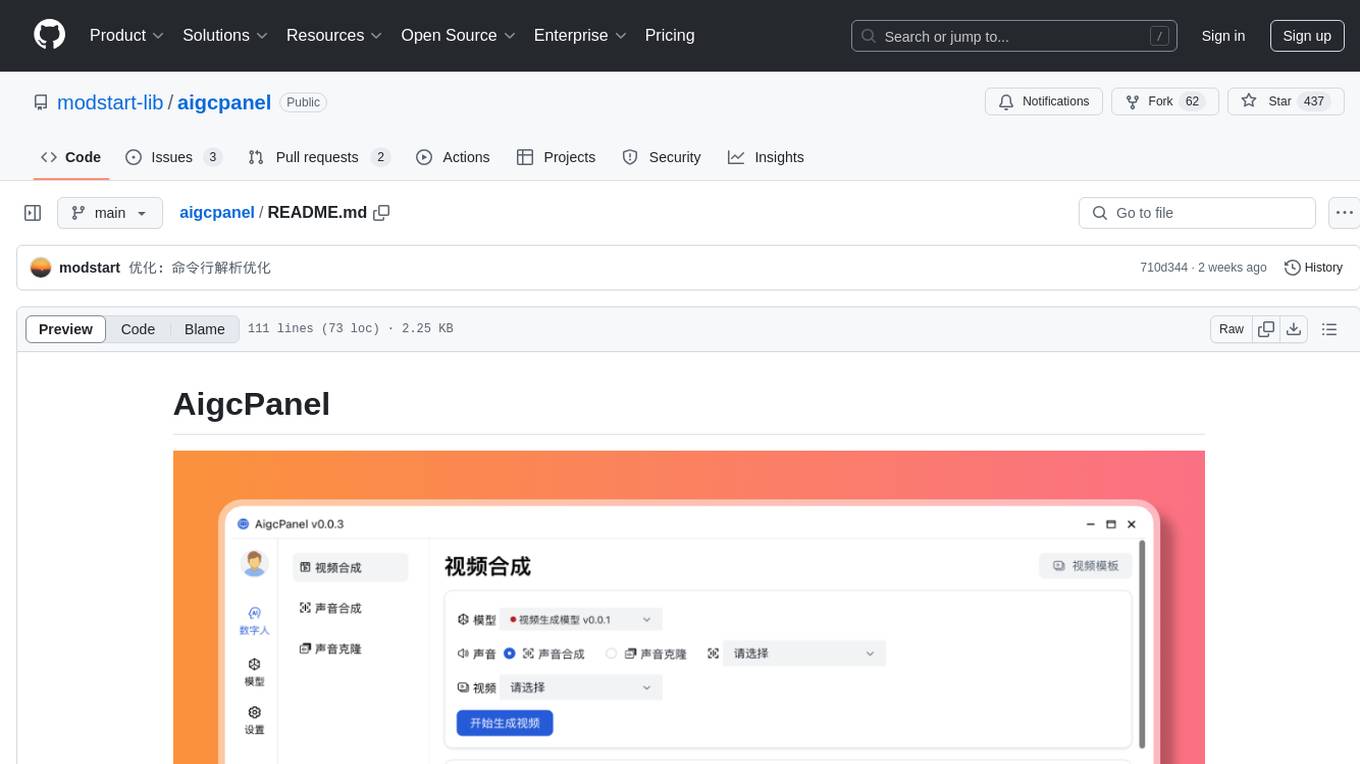Click the README screenshot image
Screen dimensions: 1360x764
689,607
